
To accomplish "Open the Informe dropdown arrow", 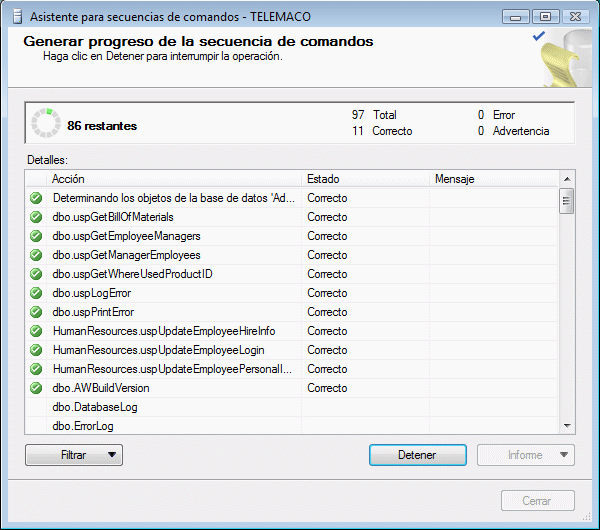I will click(564, 455).
